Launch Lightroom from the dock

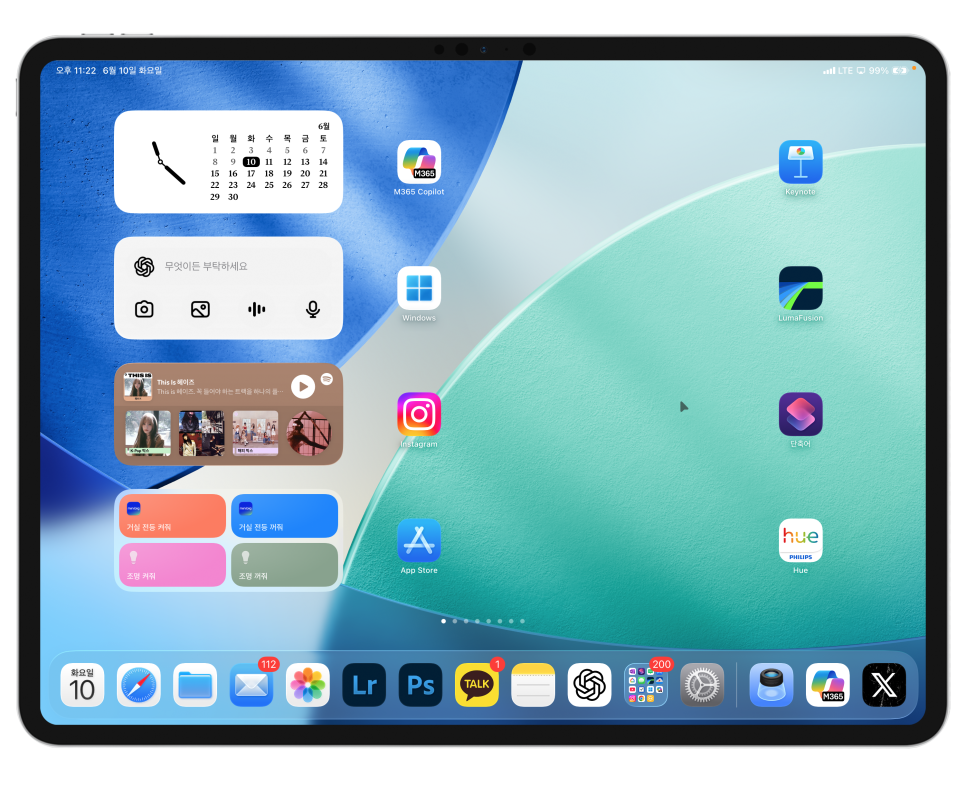(x=364, y=685)
